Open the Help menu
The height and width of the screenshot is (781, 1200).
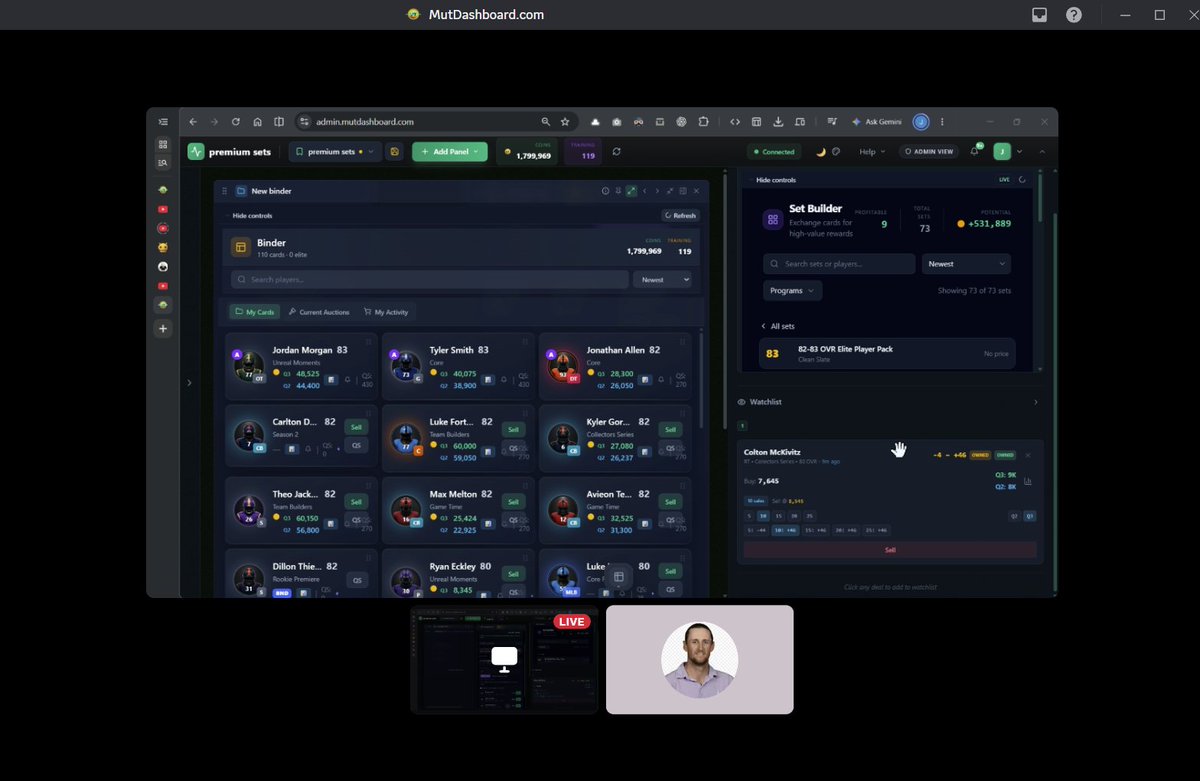[x=871, y=152]
